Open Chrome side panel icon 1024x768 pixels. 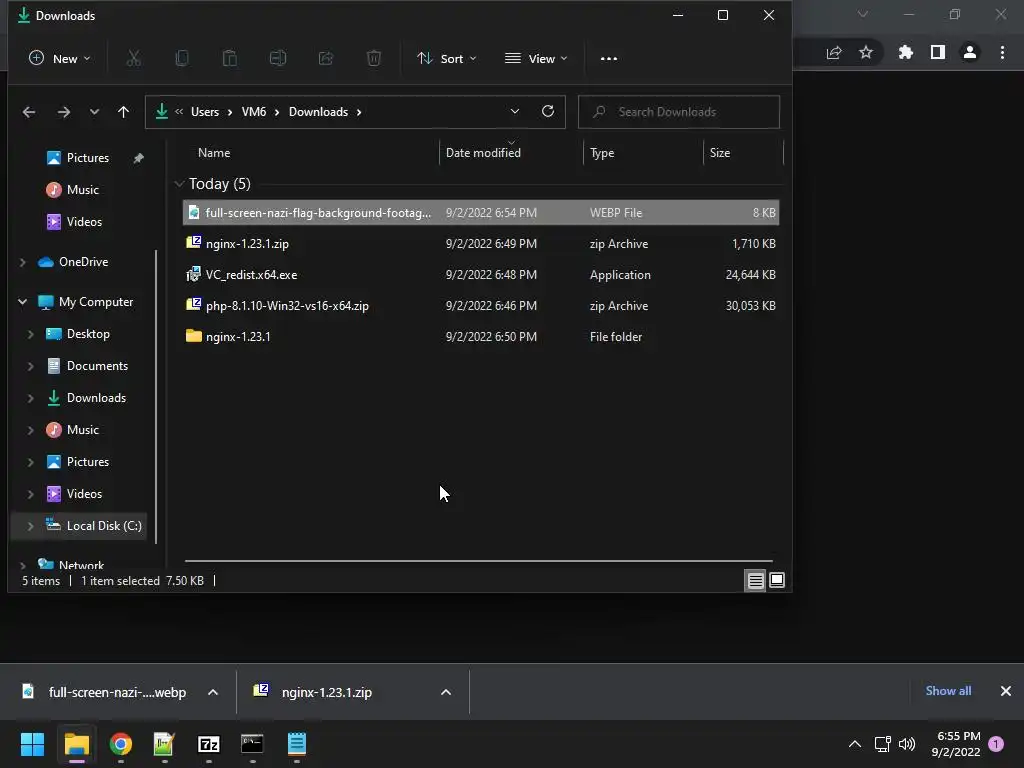tap(938, 52)
